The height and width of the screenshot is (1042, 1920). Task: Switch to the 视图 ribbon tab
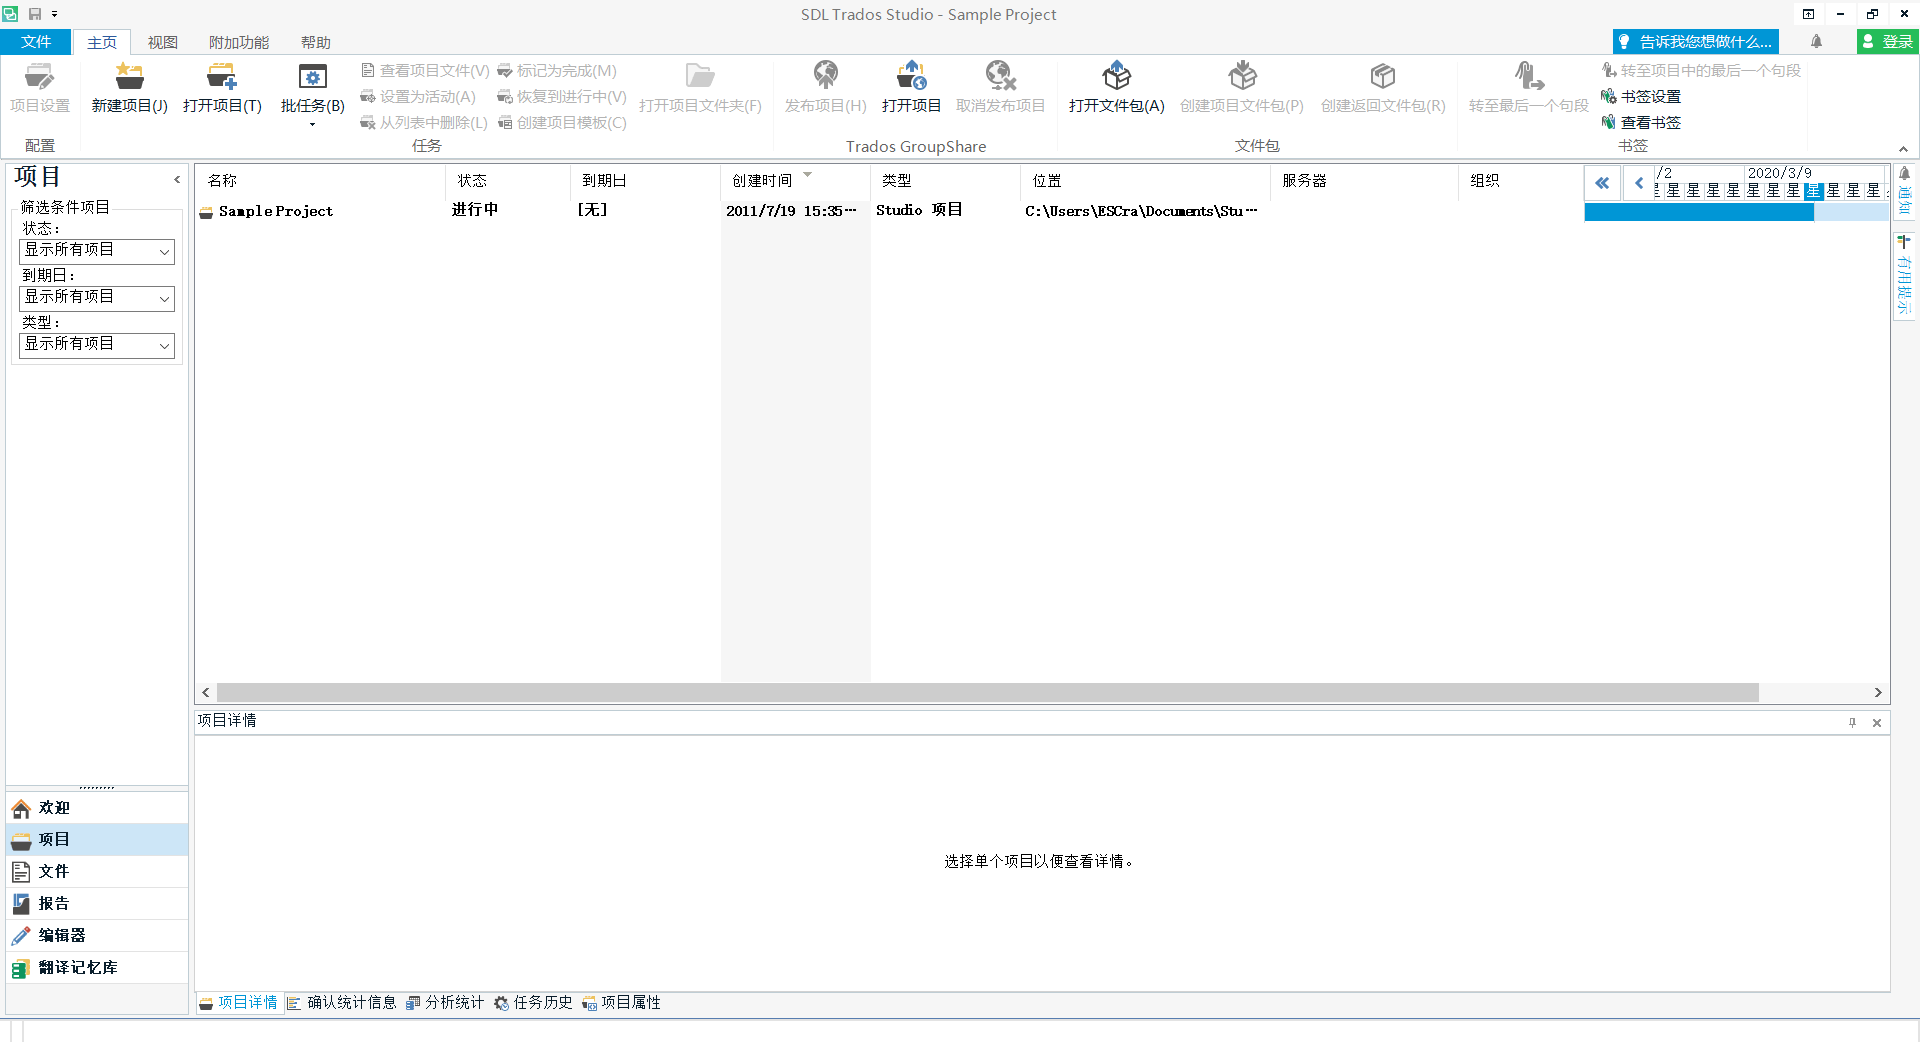[163, 42]
